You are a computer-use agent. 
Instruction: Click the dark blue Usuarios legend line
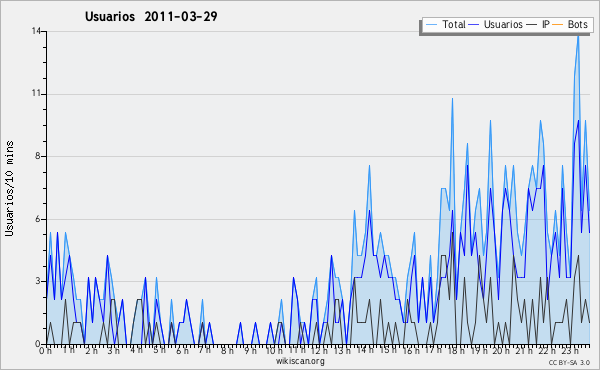474,25
